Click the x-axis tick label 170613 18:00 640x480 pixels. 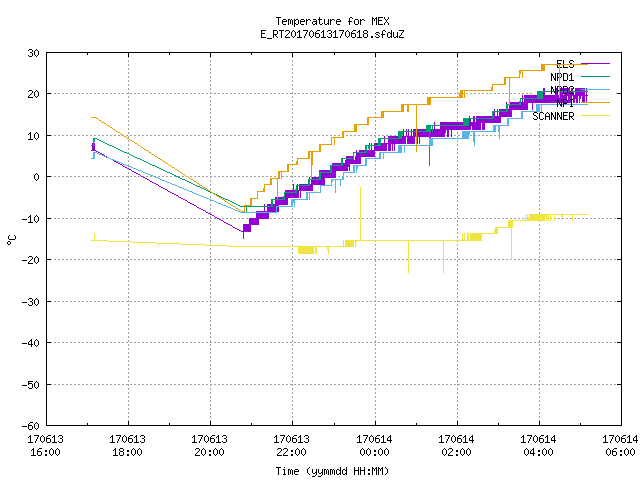pyautogui.click(x=128, y=446)
